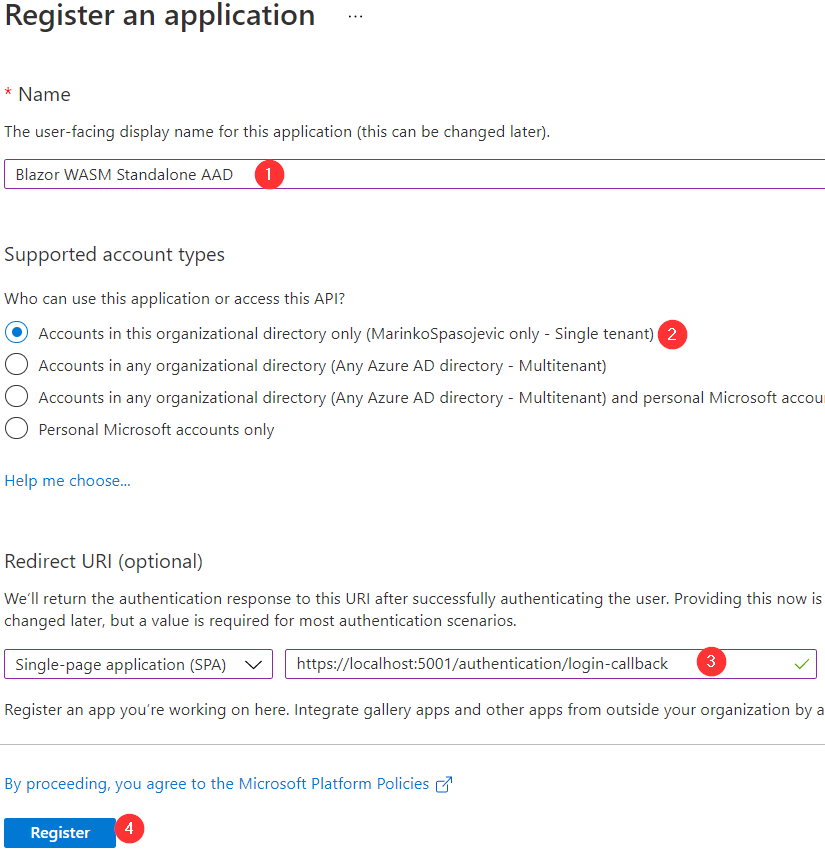Choose Any Azure AD directory Multitenant radio
The height and width of the screenshot is (852, 825).
click(17, 365)
